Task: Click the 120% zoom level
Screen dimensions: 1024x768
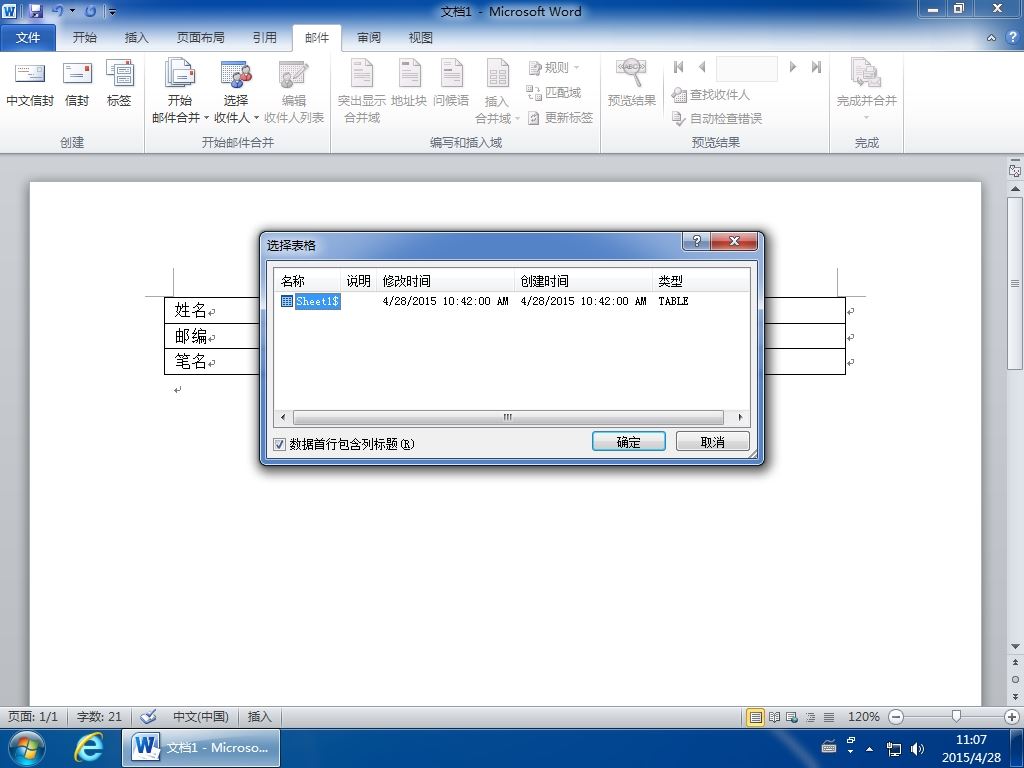Action: click(863, 717)
